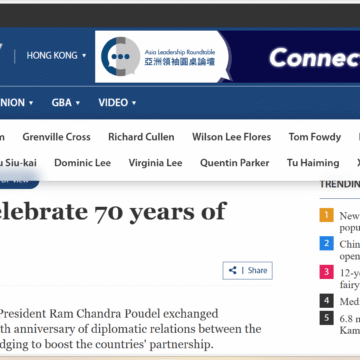The image size is (360, 360).
Task: Open Siu-kai columnist link
Action: pyautogui.click(x=18, y=163)
